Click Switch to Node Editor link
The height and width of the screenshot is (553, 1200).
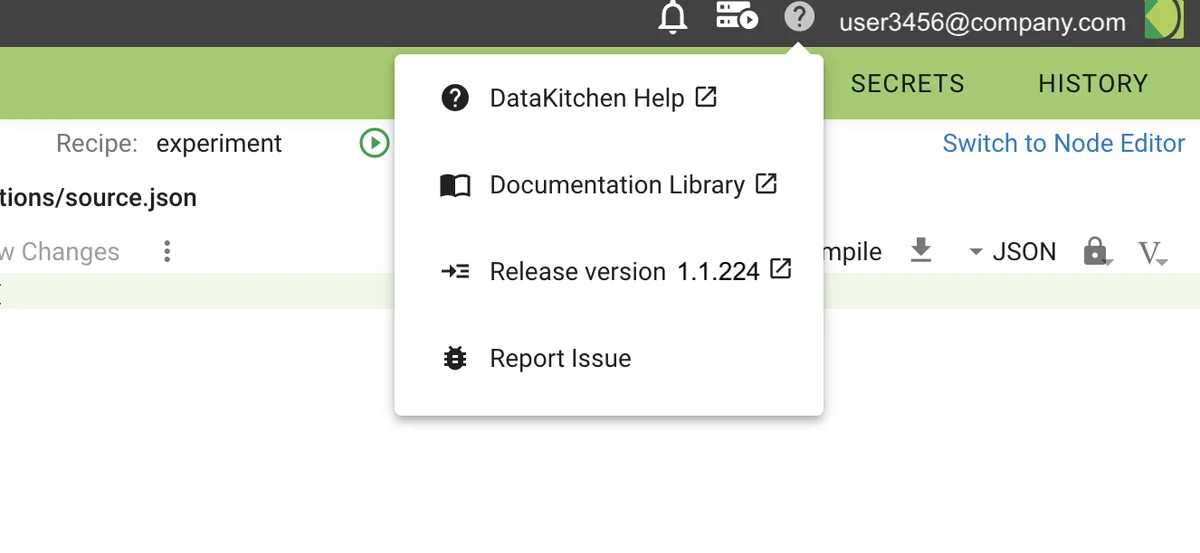[x=1063, y=143]
